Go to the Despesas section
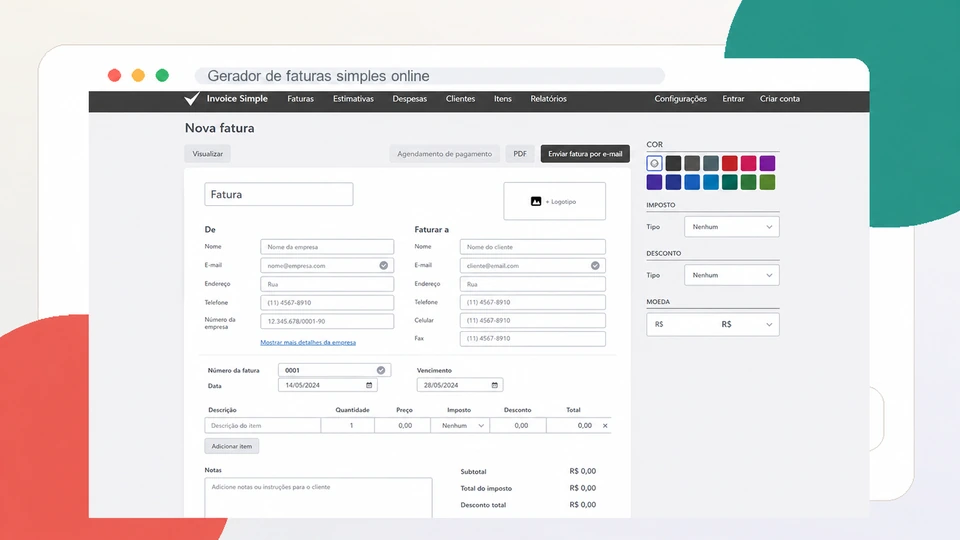 coord(410,99)
